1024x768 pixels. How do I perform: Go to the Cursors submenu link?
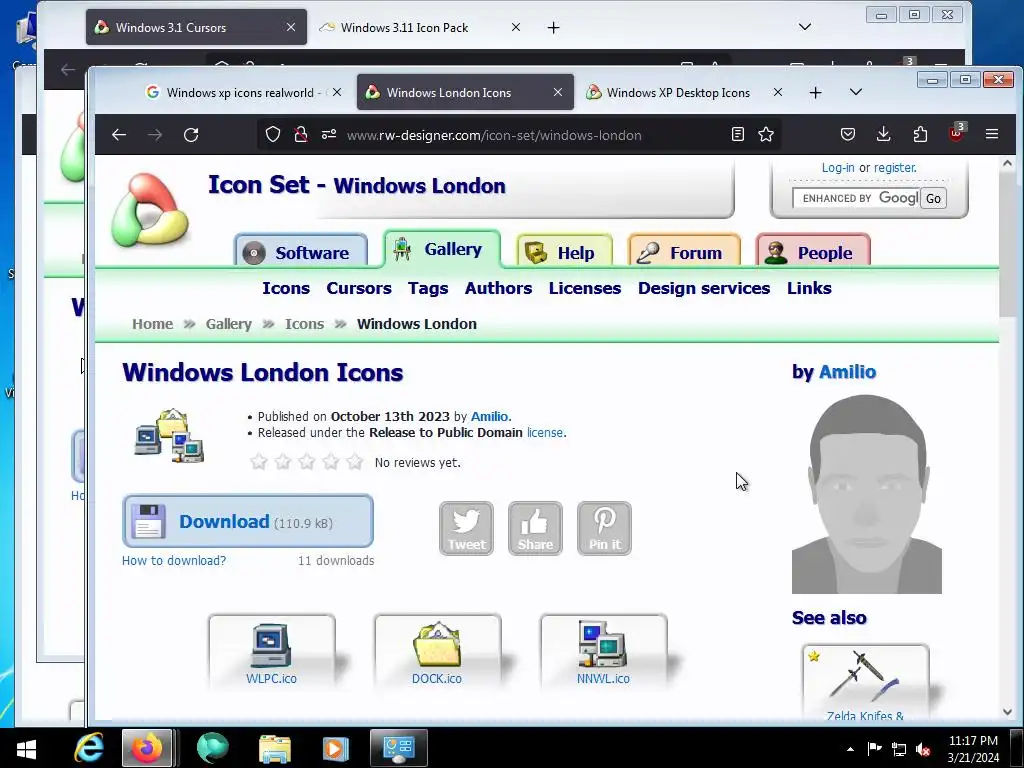[359, 288]
